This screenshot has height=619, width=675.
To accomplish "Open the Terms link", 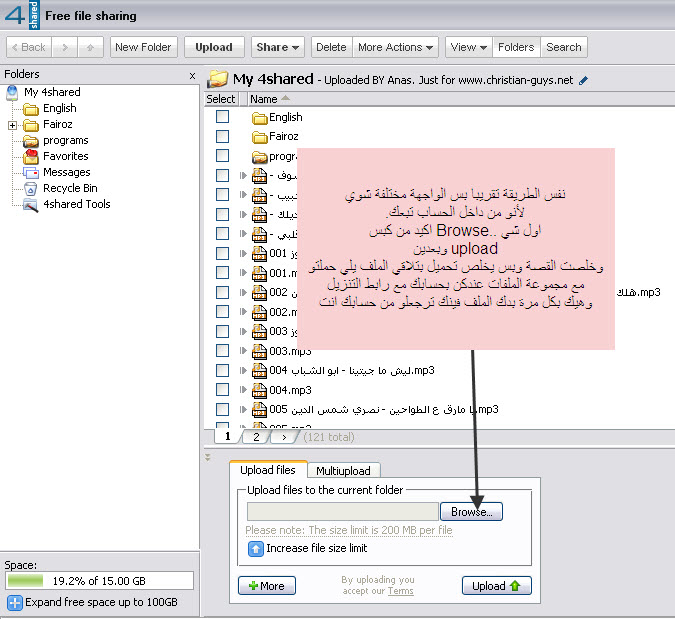I will coord(400,591).
